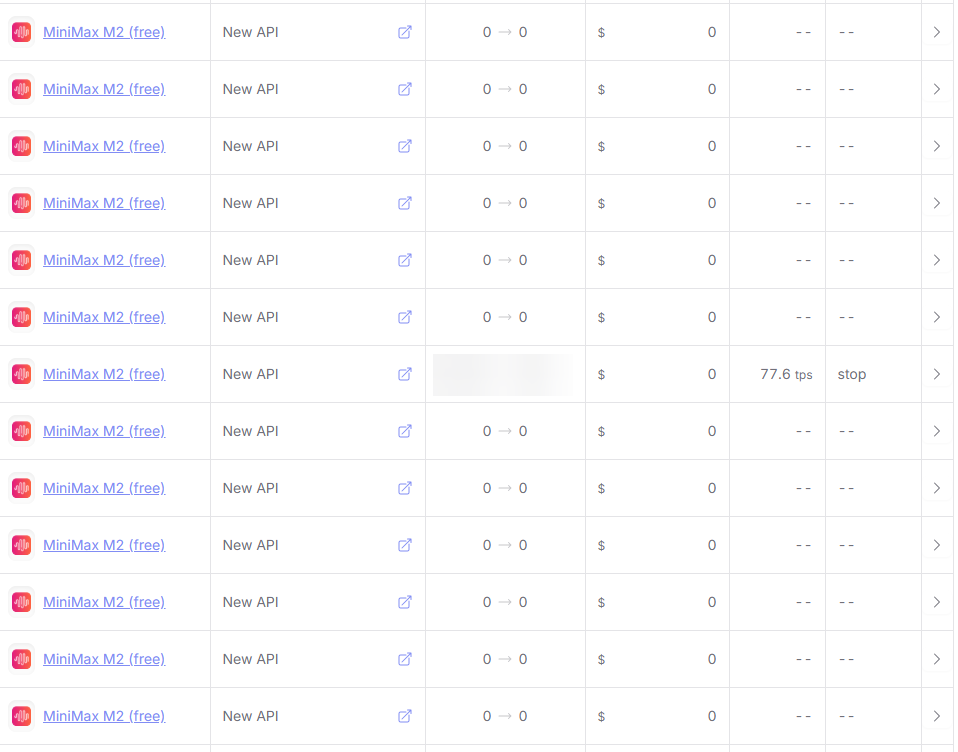The height and width of the screenshot is (752, 958).
Task: Open external link icon directly below the stop row
Action: 404,431
